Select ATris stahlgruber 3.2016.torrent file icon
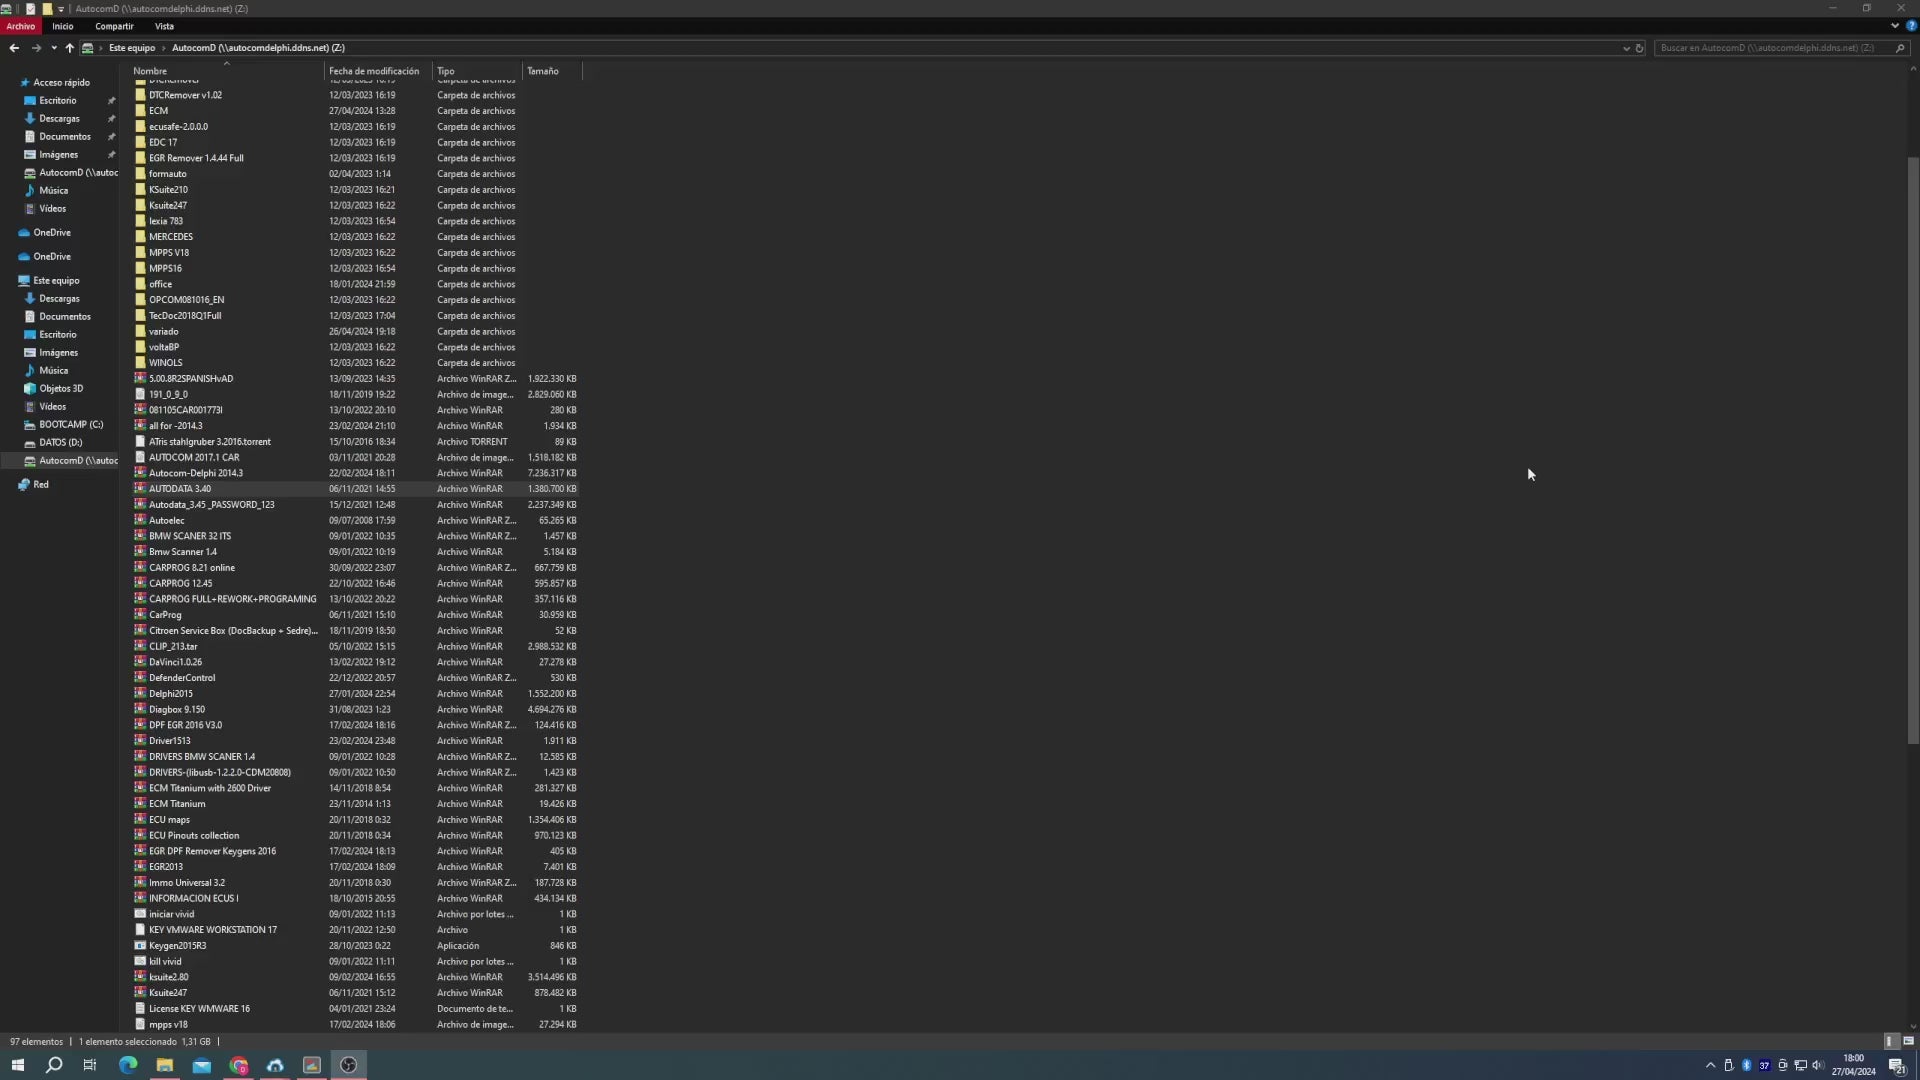Viewport: 1920px width, 1080px height. click(140, 442)
